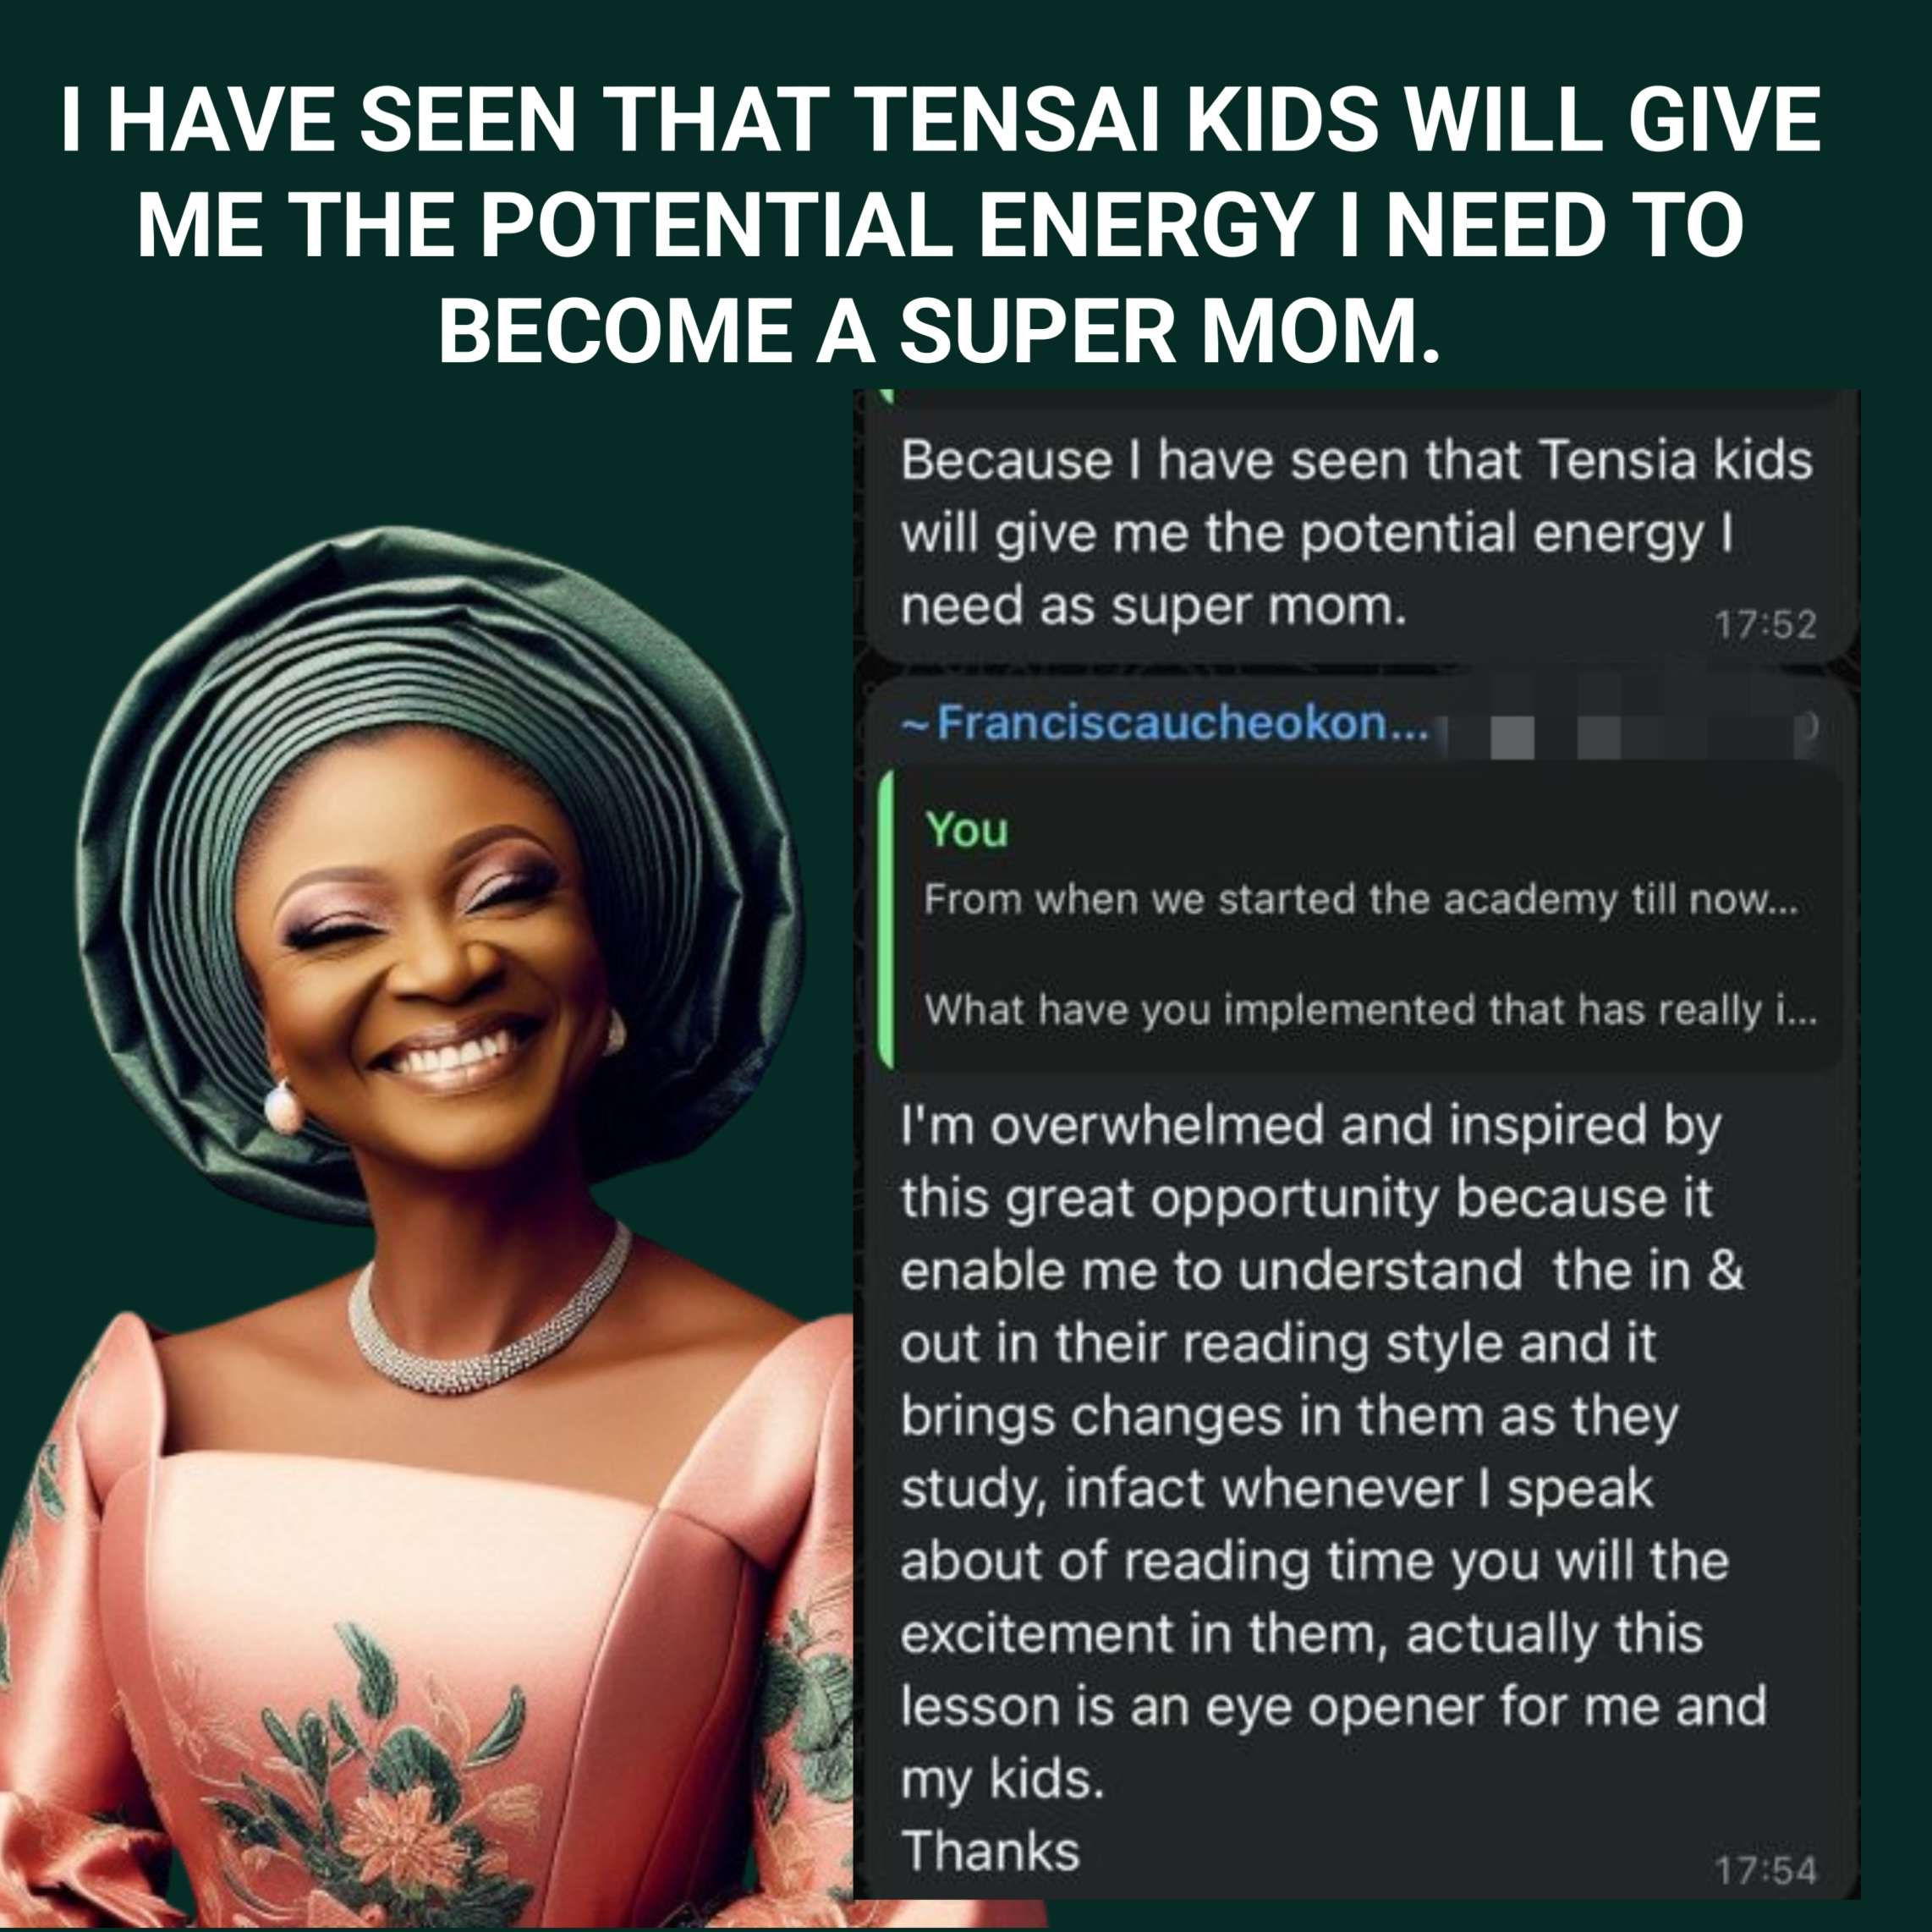The image size is (1932, 1932).
Task: Open quoted message "From when we started the academy"
Action: [1360, 901]
